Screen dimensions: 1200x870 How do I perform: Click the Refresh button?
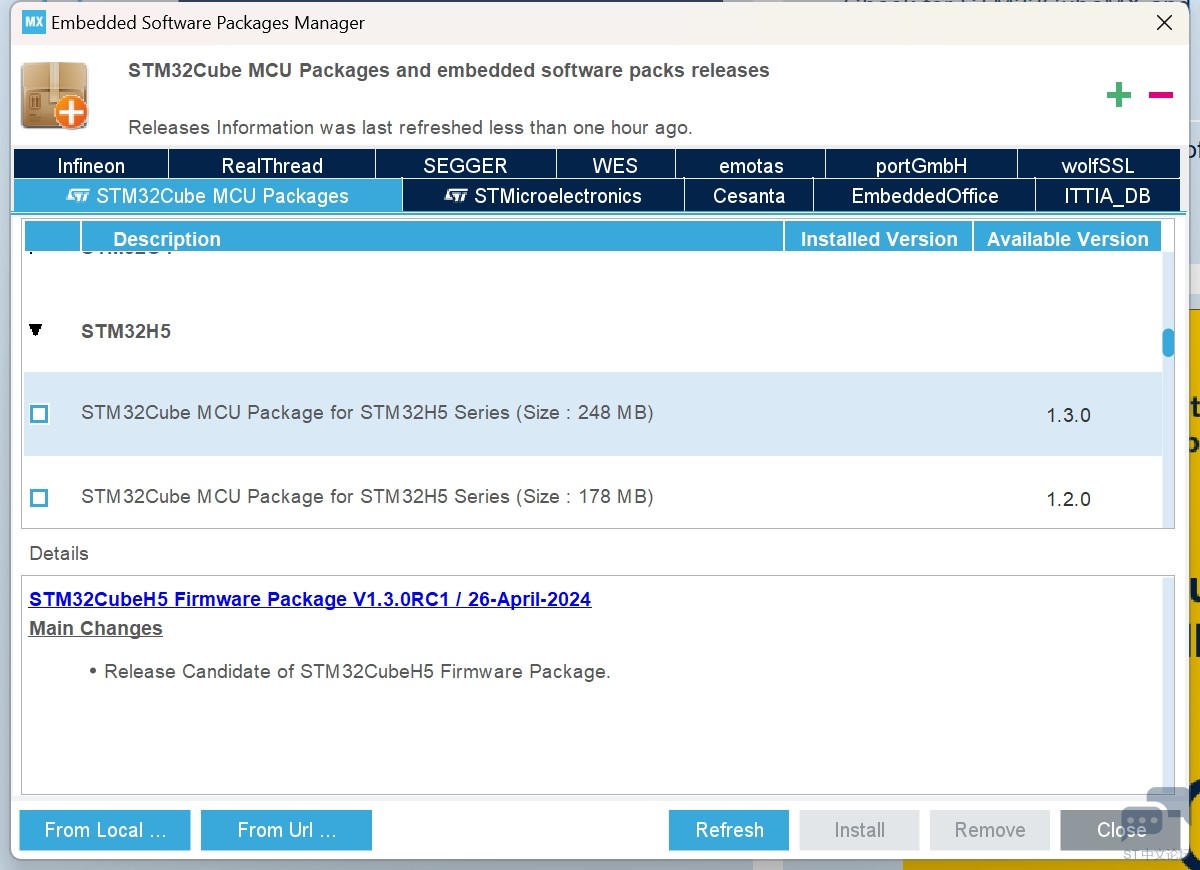[x=729, y=830]
